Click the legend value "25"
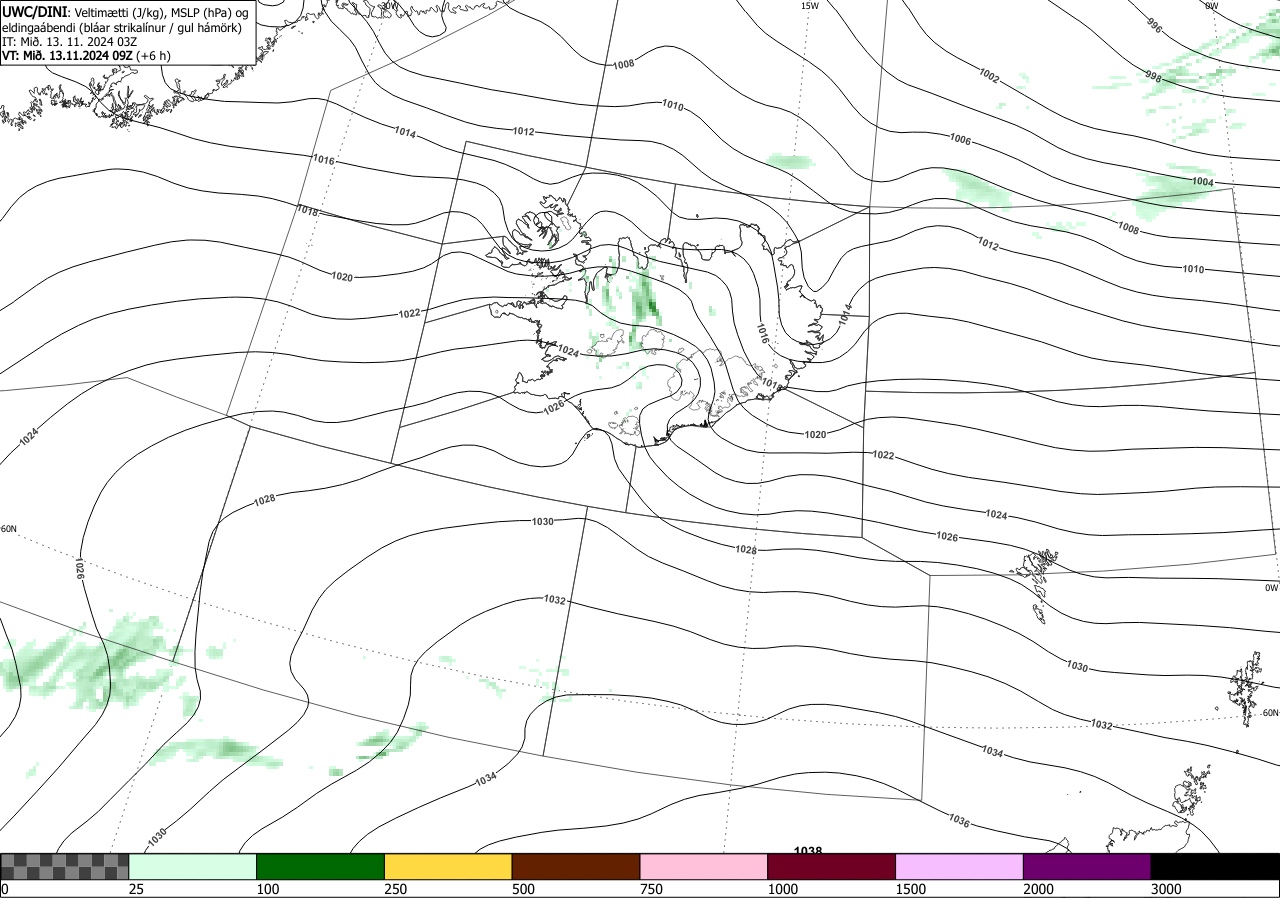1280x898 pixels. click(x=136, y=889)
